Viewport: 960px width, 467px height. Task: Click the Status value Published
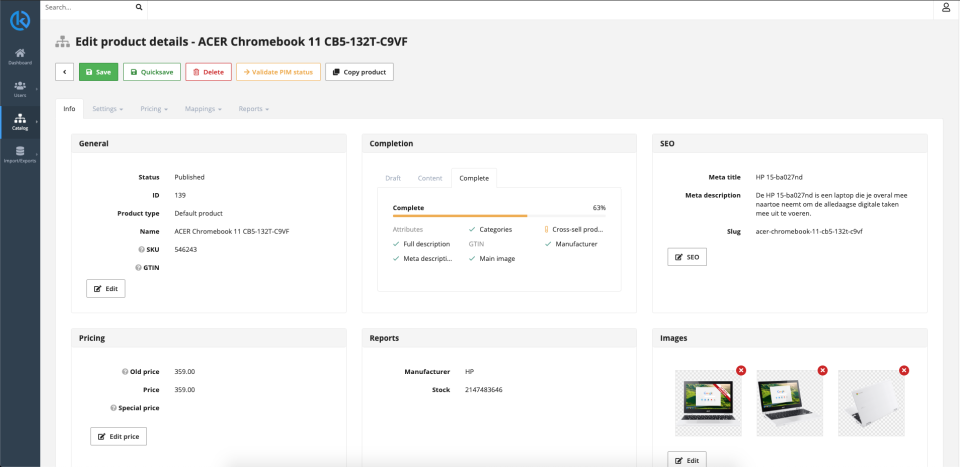(x=189, y=177)
